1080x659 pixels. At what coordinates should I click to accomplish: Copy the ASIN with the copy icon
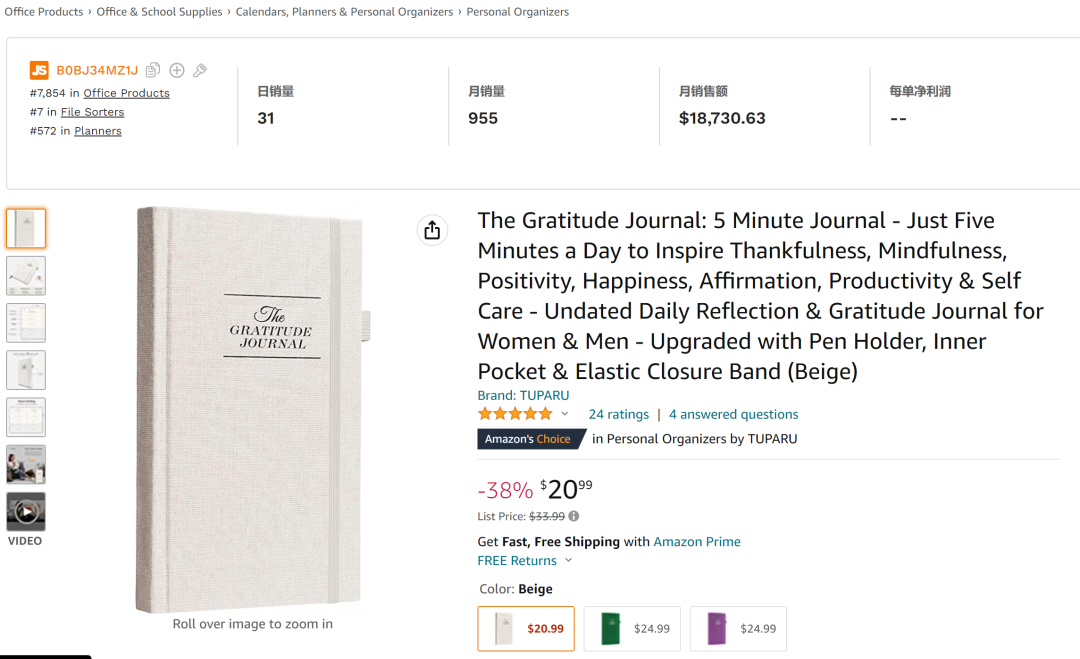coord(153,70)
